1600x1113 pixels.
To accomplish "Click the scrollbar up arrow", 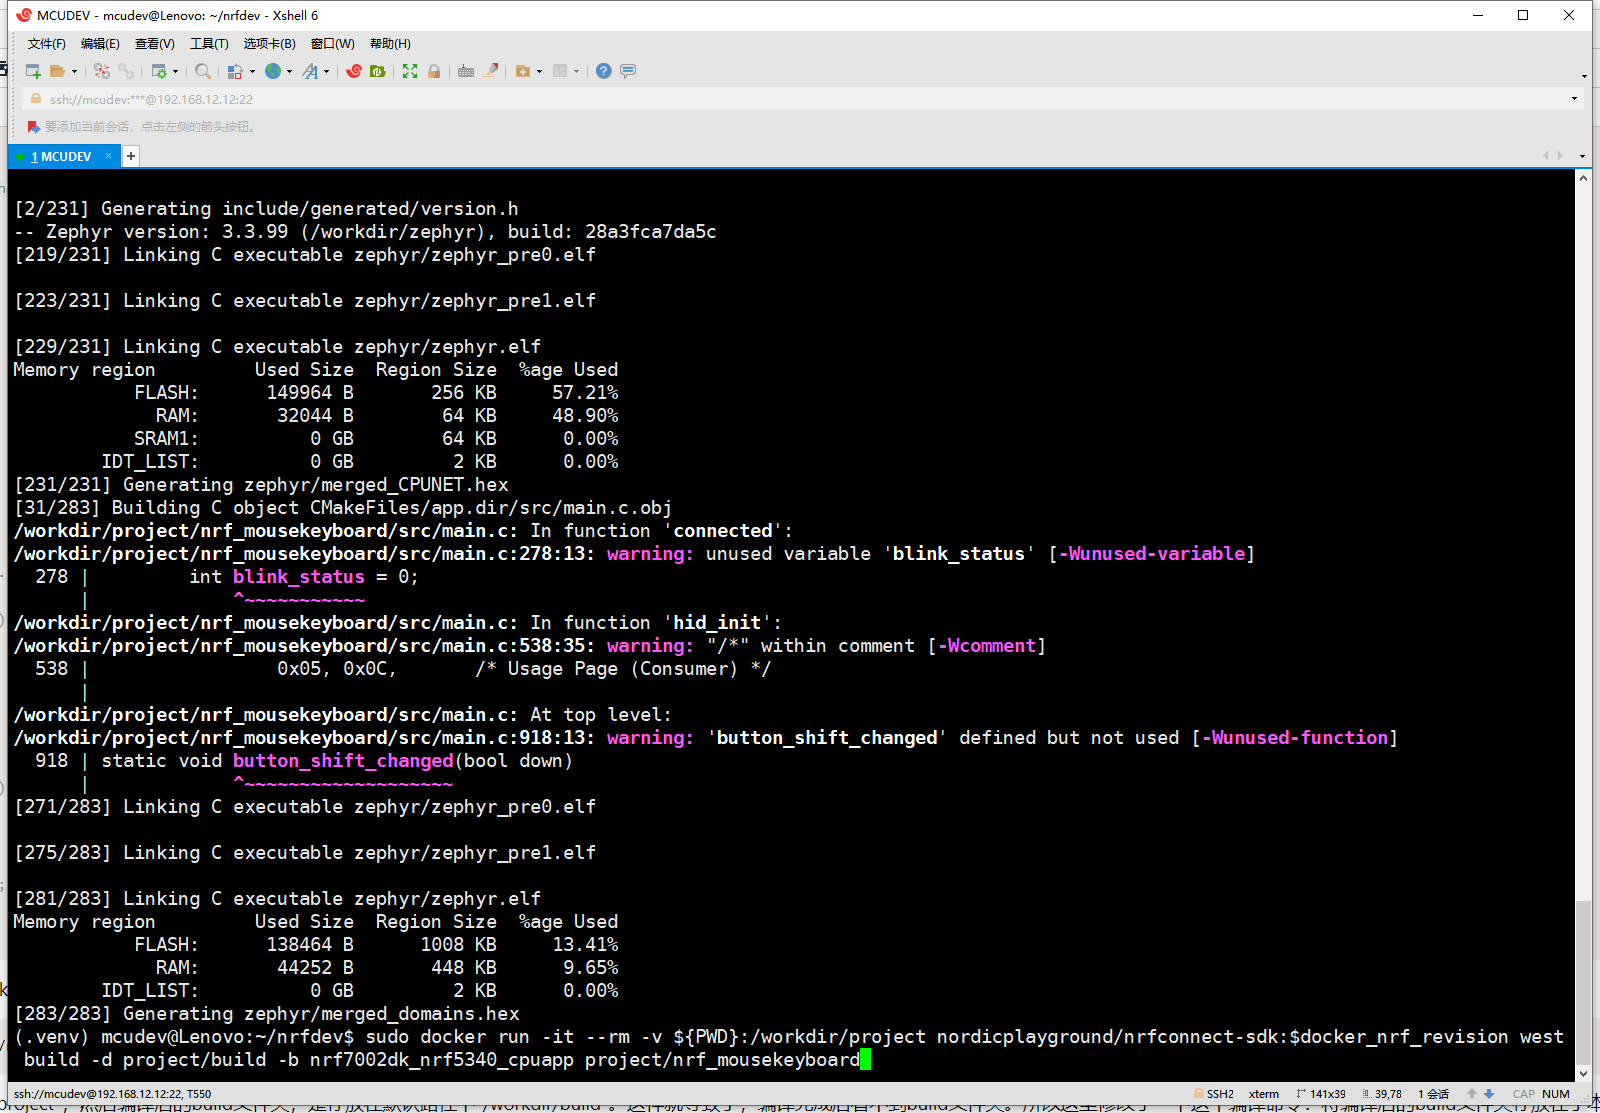I will (x=1583, y=179).
